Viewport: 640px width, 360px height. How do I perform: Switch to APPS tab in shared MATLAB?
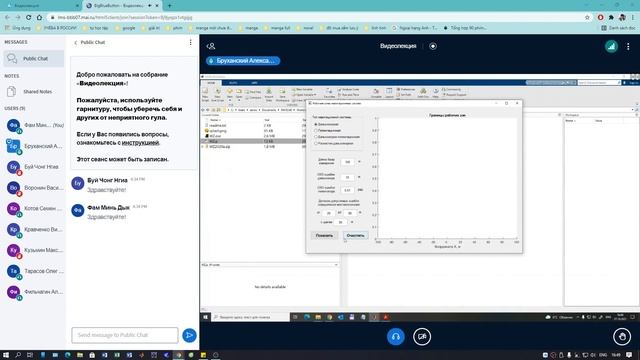(x=254, y=83)
